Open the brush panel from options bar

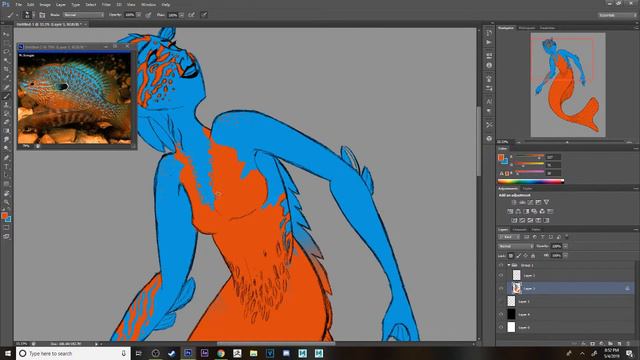tap(42, 15)
